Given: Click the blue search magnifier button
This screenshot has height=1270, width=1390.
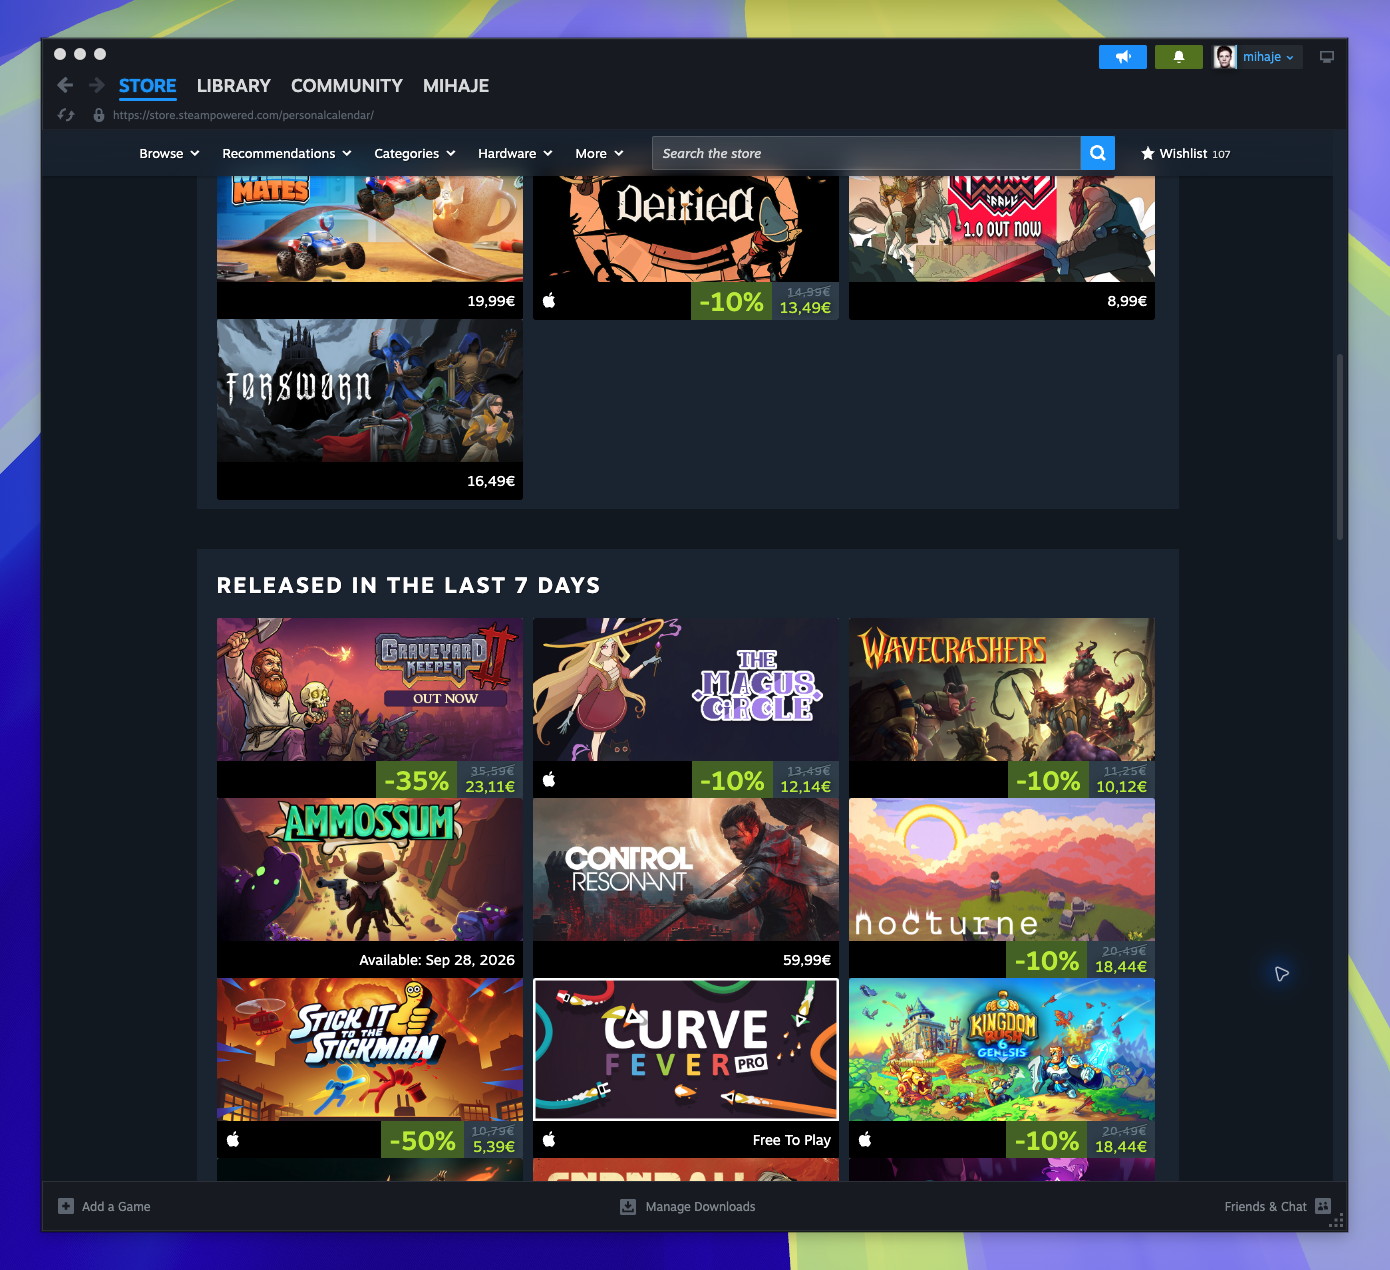Looking at the screenshot, I should point(1097,153).
